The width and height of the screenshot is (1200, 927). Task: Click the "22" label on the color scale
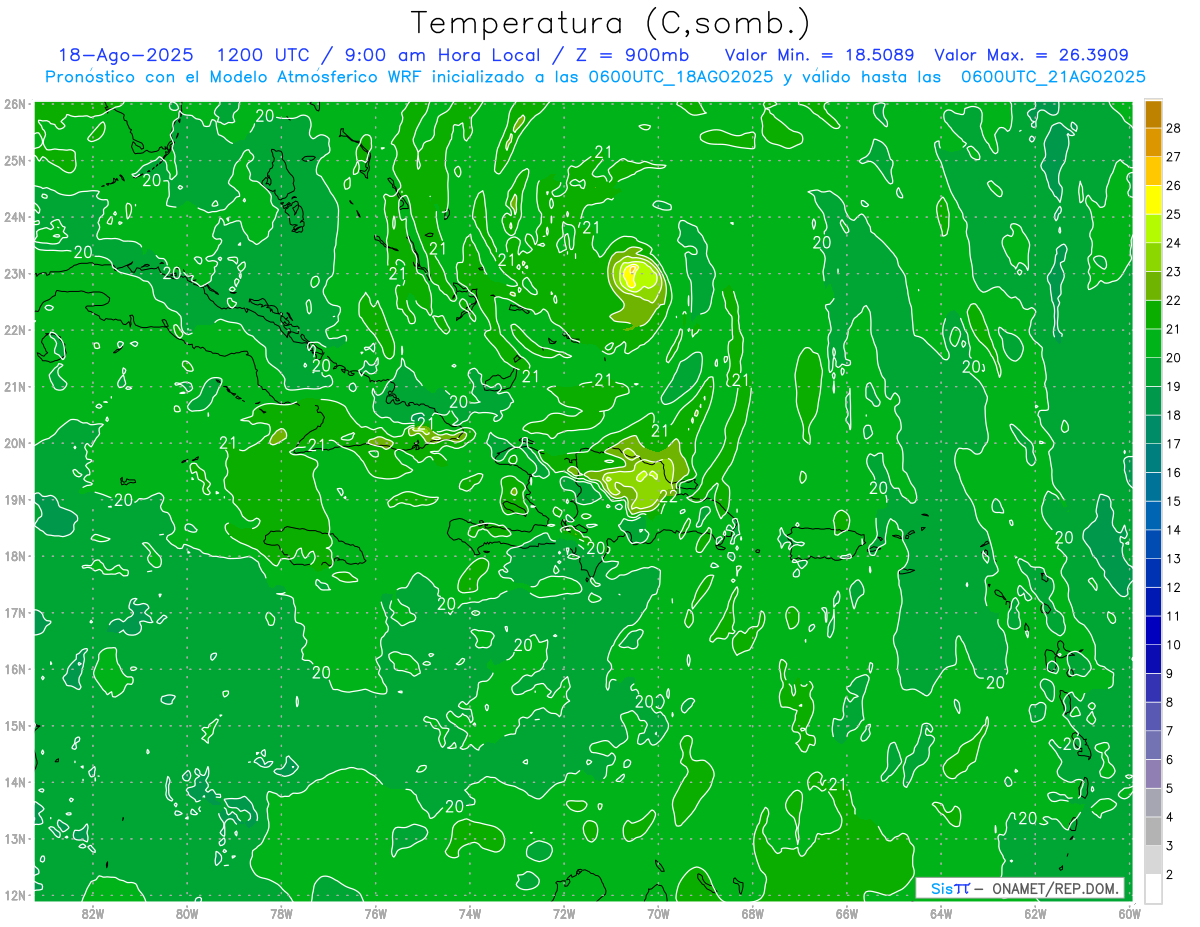click(x=1173, y=300)
